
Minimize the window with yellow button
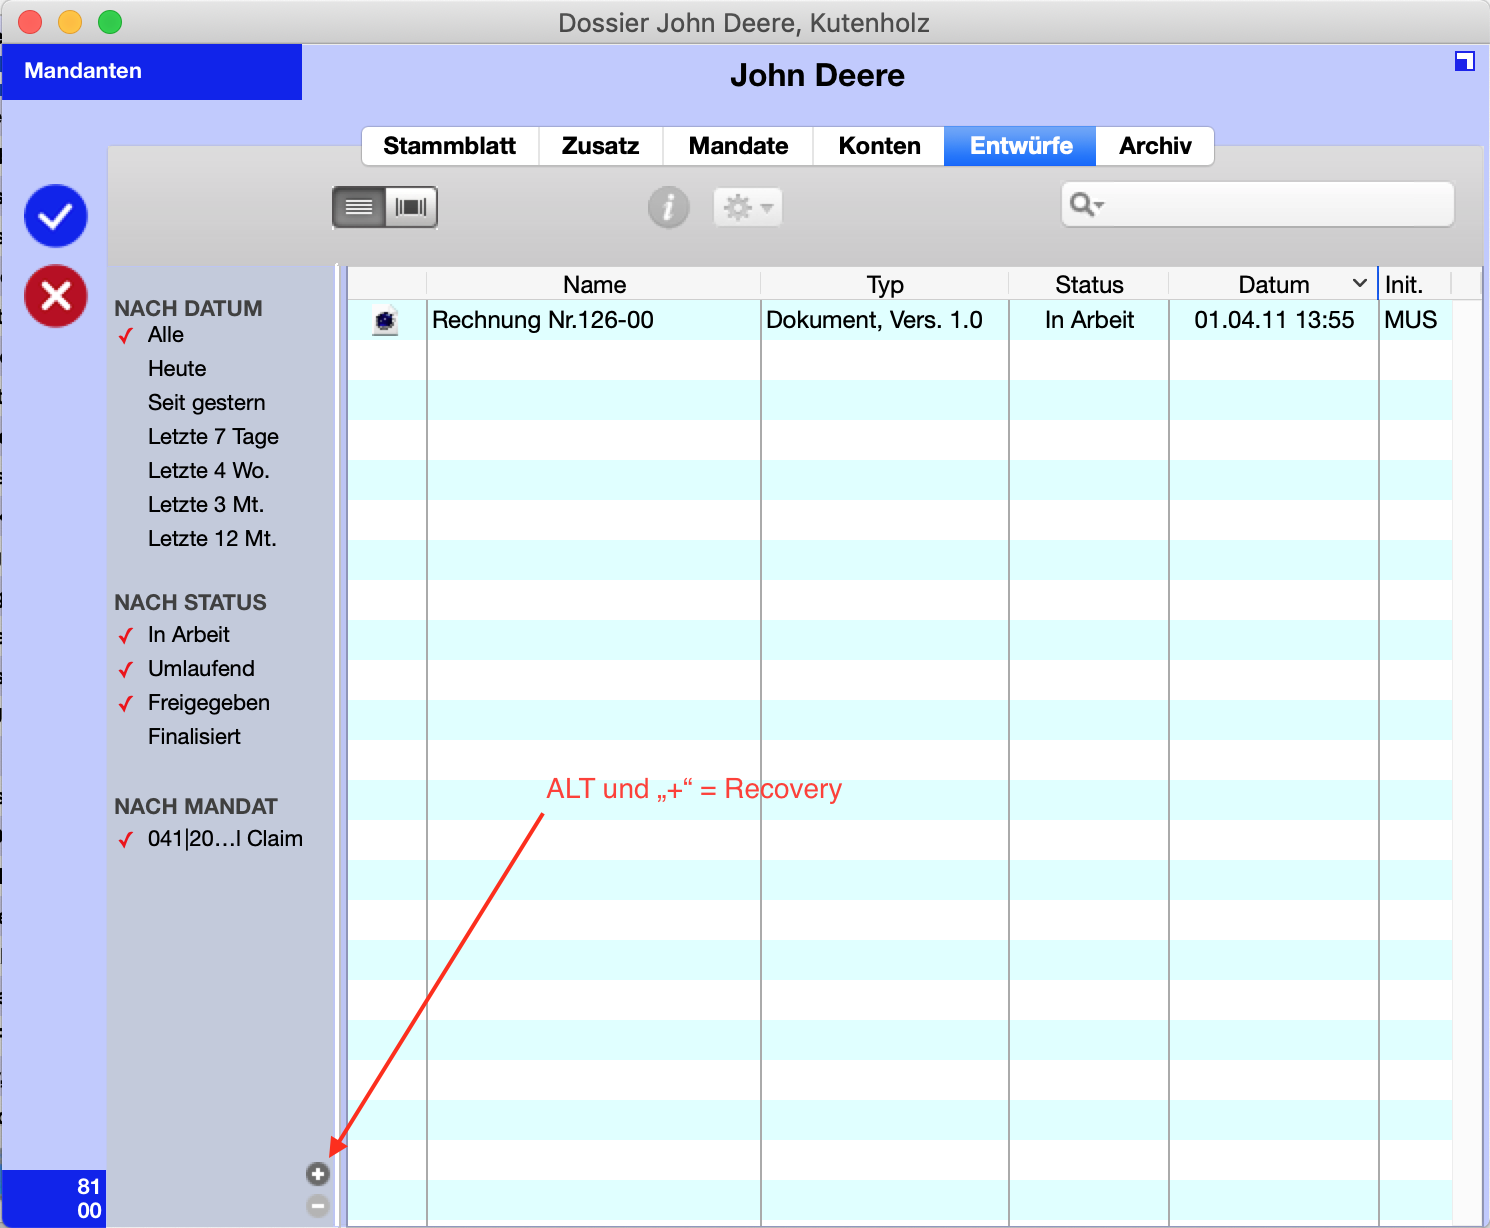(x=70, y=22)
